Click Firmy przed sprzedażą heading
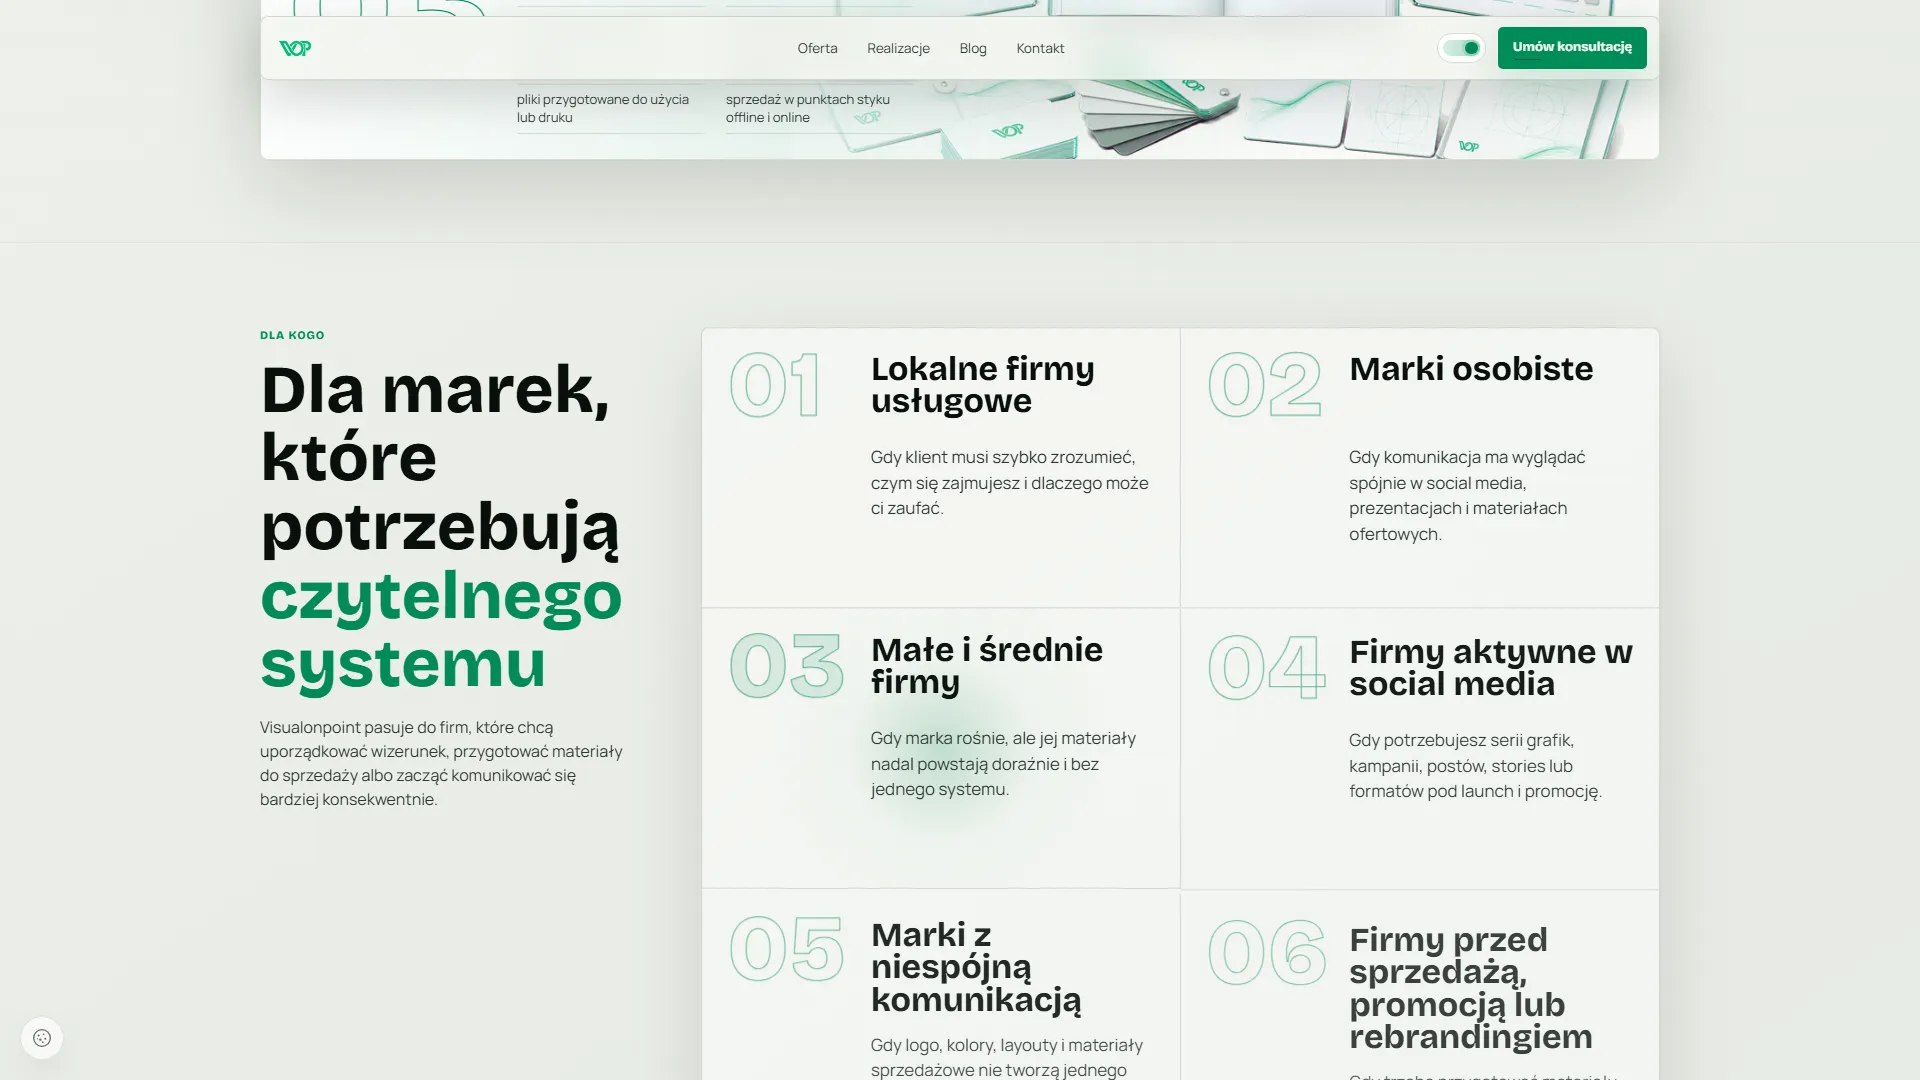 (1470, 987)
